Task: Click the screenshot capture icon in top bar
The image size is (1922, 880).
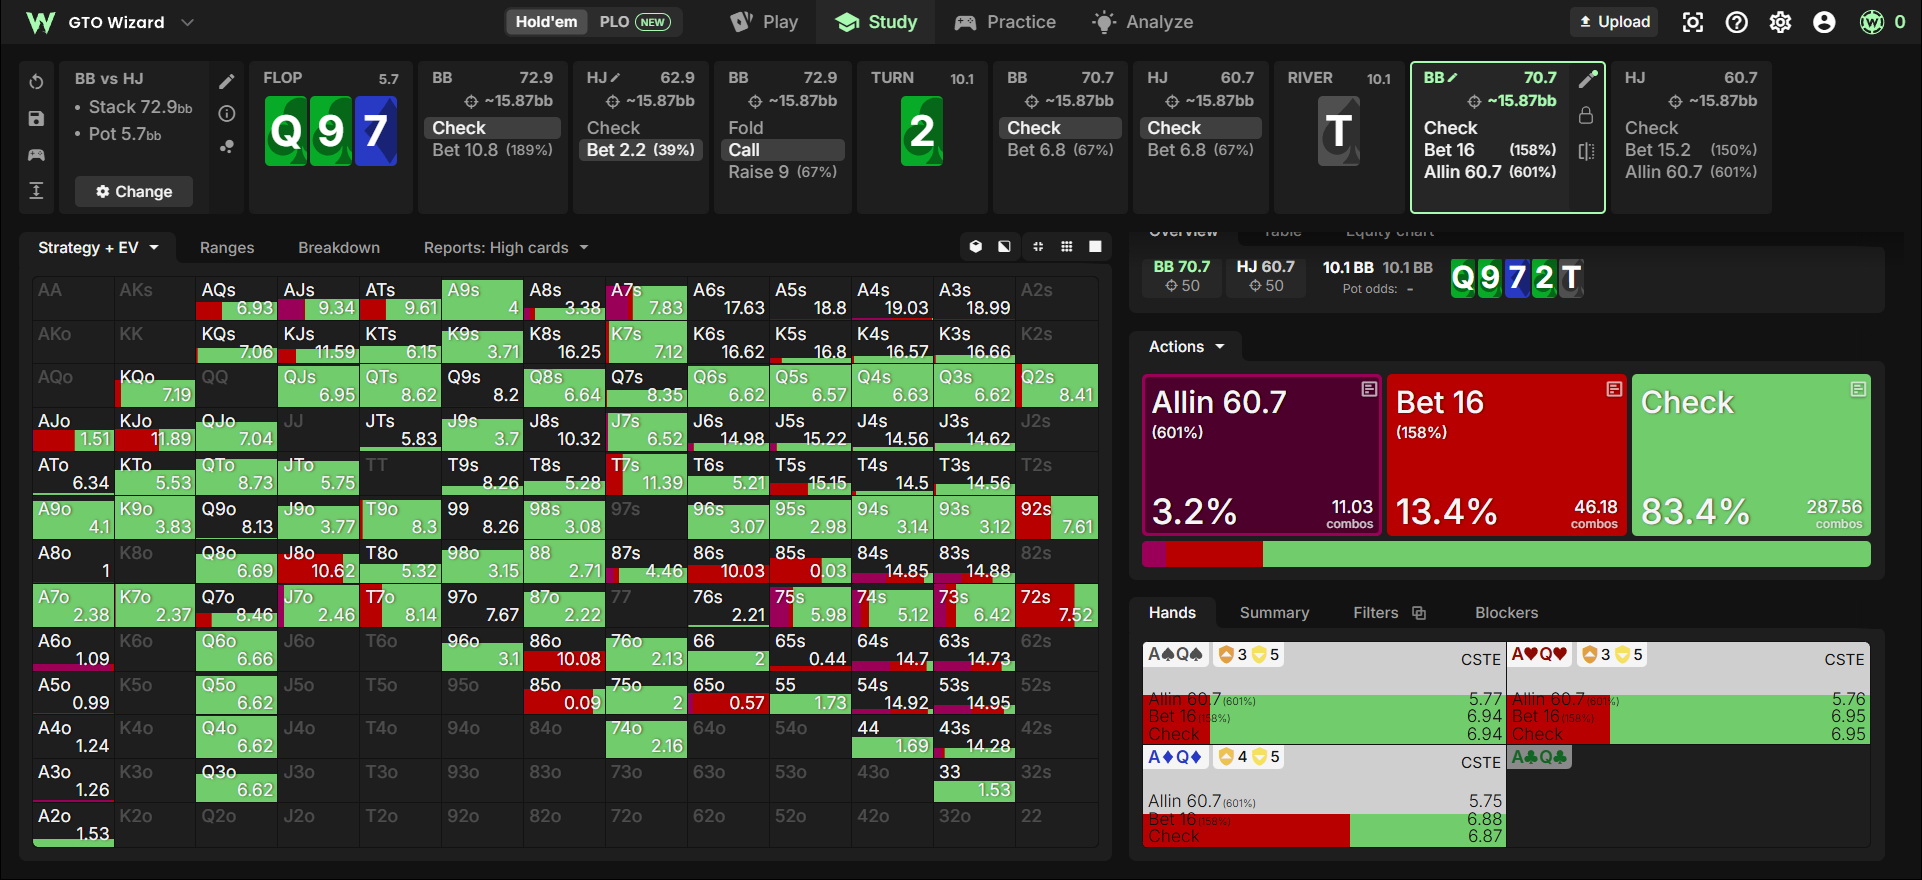Action: [x=1692, y=22]
